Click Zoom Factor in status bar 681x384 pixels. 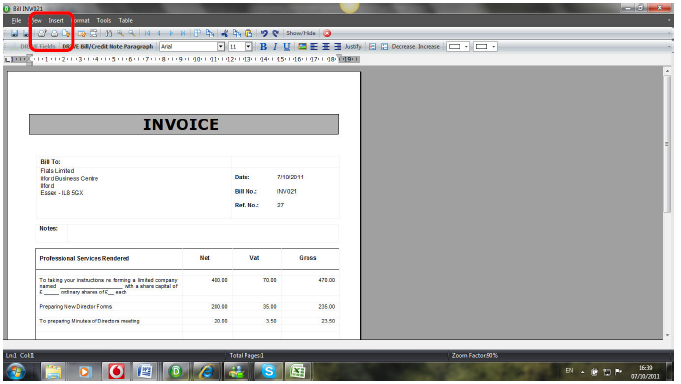click(x=475, y=355)
